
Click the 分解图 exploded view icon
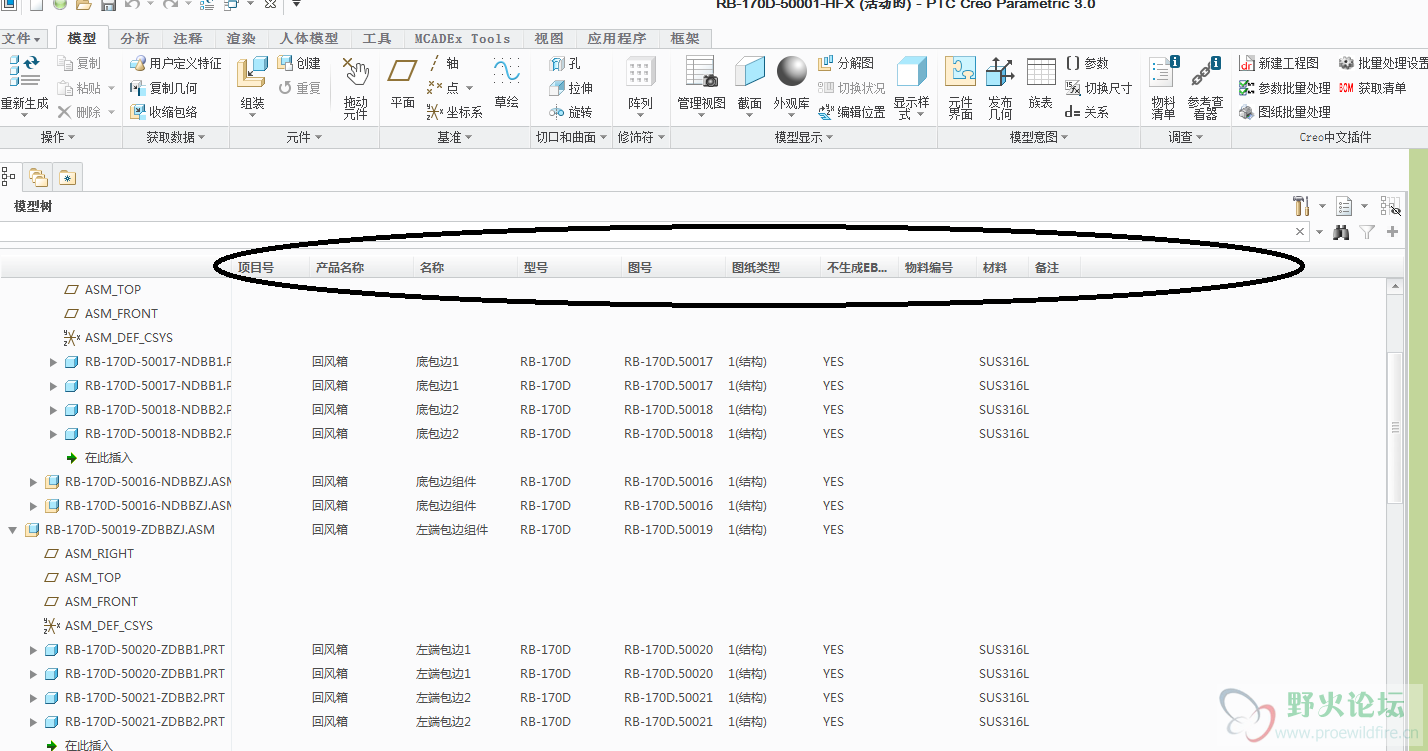point(826,63)
